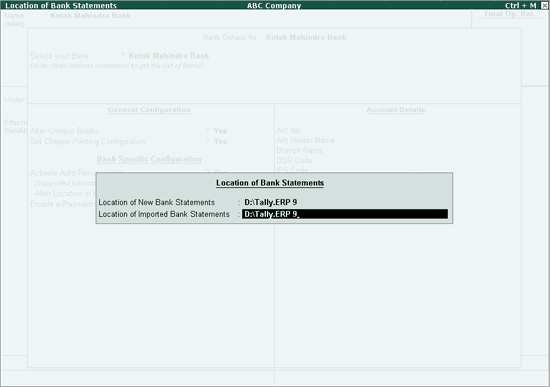Click the note about Internet connection
This screenshot has width=550, height=387.
(x=117, y=66)
